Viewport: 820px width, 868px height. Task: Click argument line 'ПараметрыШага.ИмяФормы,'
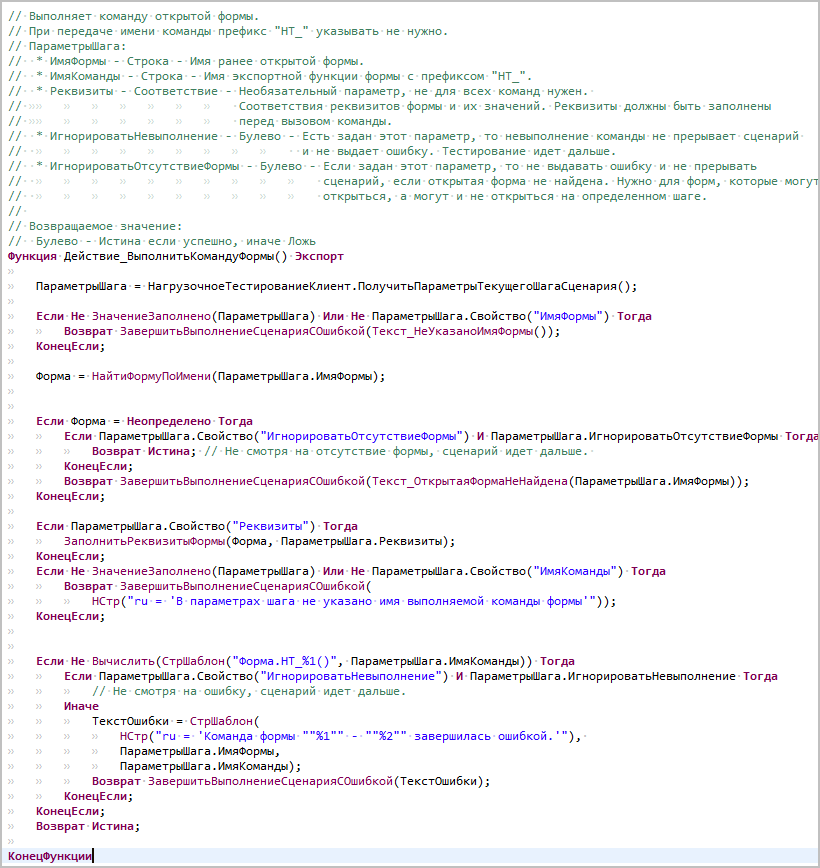tap(200, 751)
